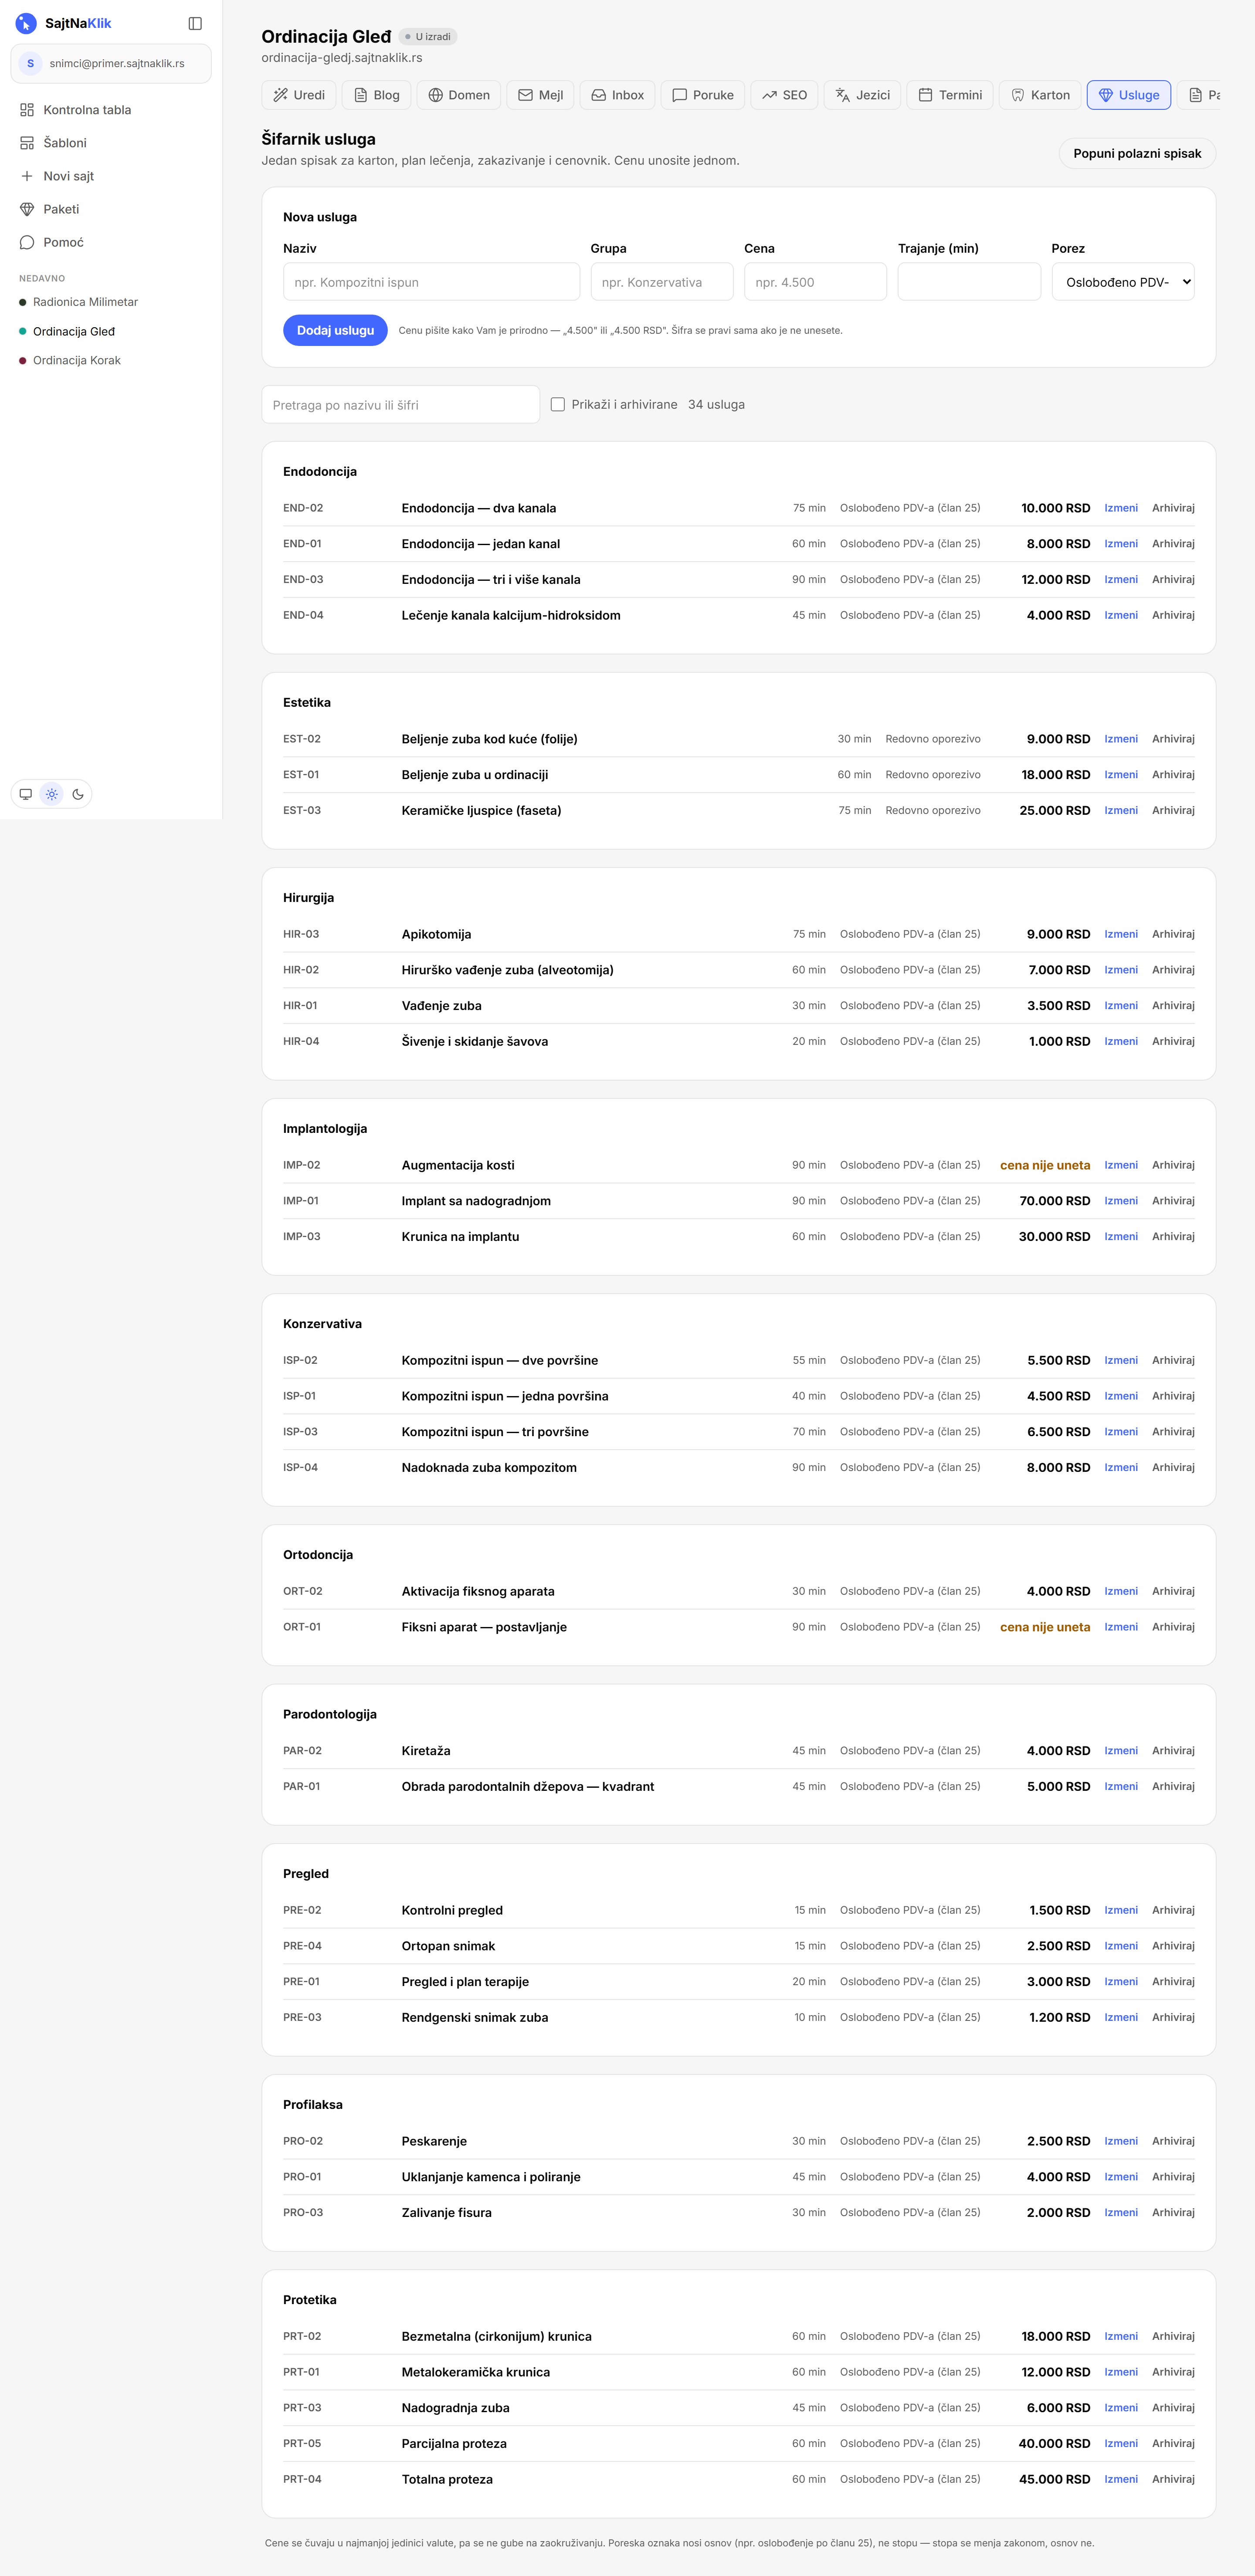Image resolution: width=1255 pixels, height=2576 pixels.
Task: Click Izmeni for Augmentacija kosti
Action: (1121, 1165)
